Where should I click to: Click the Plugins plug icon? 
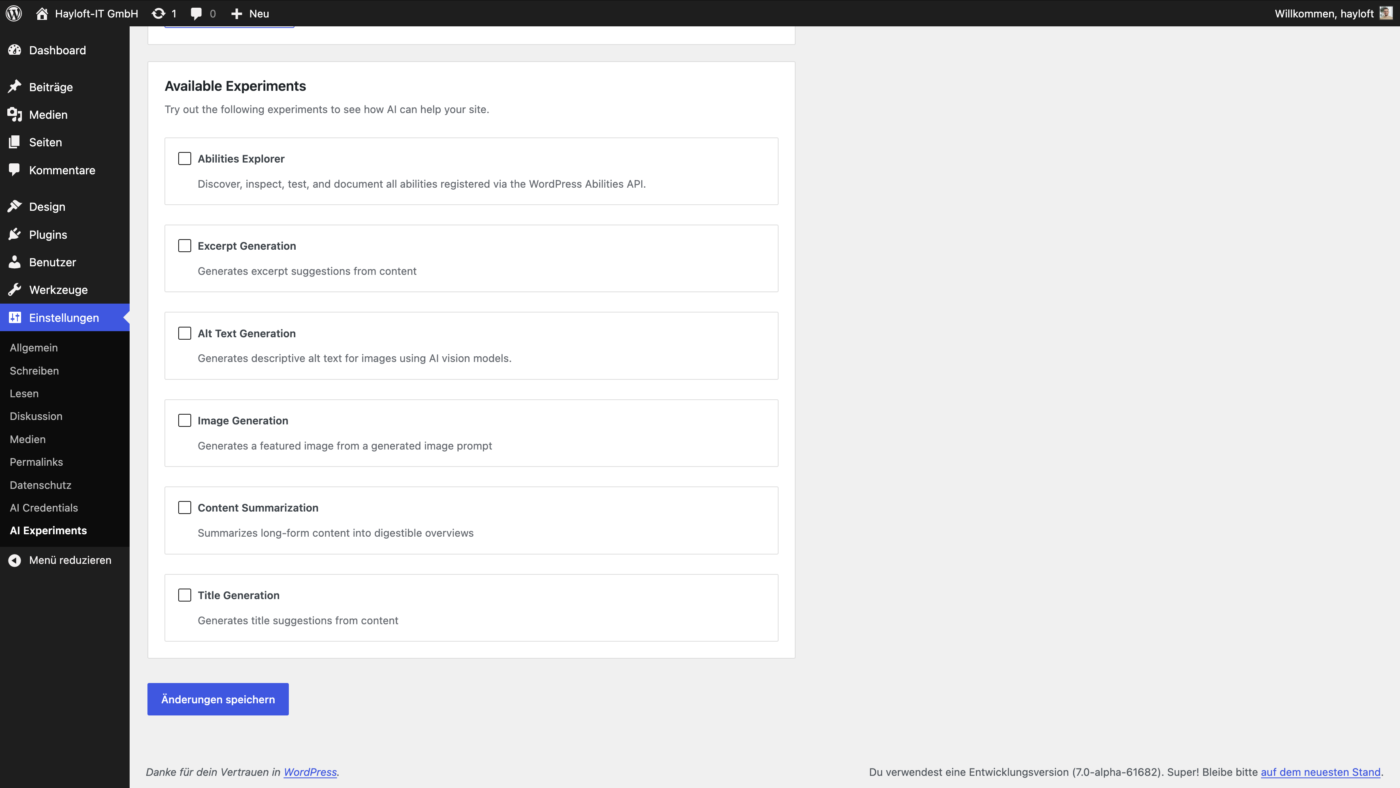coord(14,235)
